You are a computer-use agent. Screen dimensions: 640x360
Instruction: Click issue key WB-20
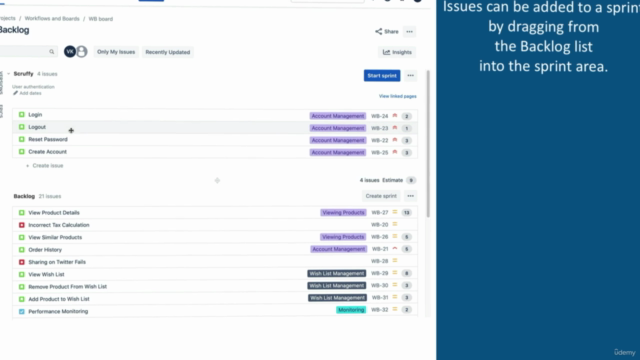pyautogui.click(x=380, y=224)
